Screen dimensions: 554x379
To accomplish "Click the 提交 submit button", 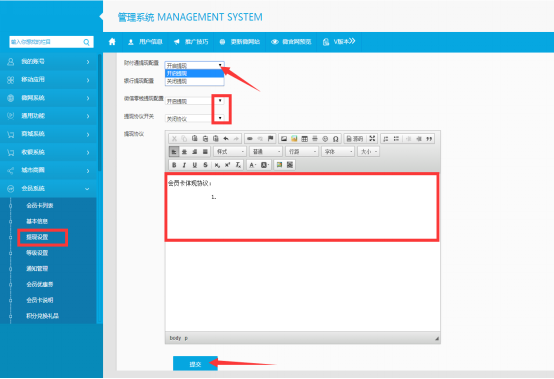I will click(195, 363).
